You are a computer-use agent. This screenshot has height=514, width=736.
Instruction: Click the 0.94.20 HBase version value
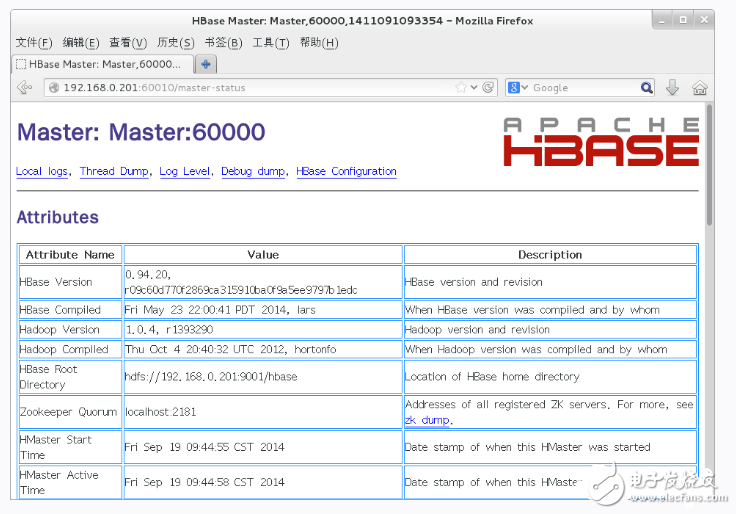tap(263, 282)
